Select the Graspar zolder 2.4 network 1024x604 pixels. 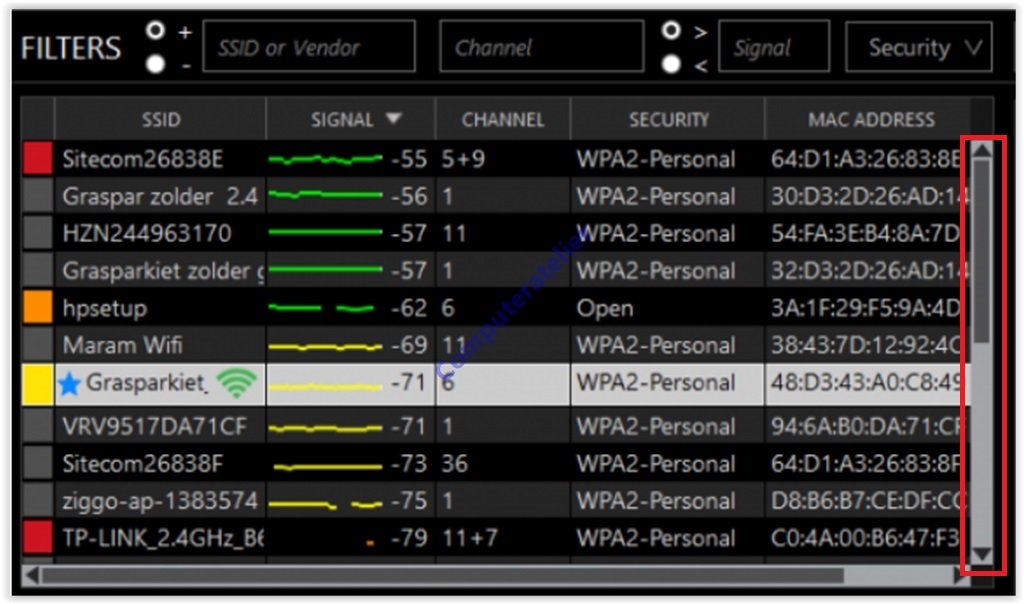click(x=496, y=196)
